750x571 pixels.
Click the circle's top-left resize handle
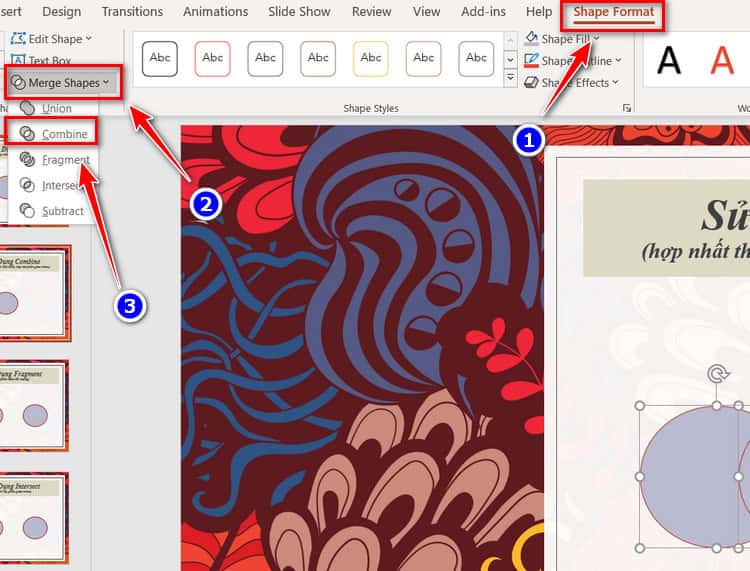(x=640, y=406)
